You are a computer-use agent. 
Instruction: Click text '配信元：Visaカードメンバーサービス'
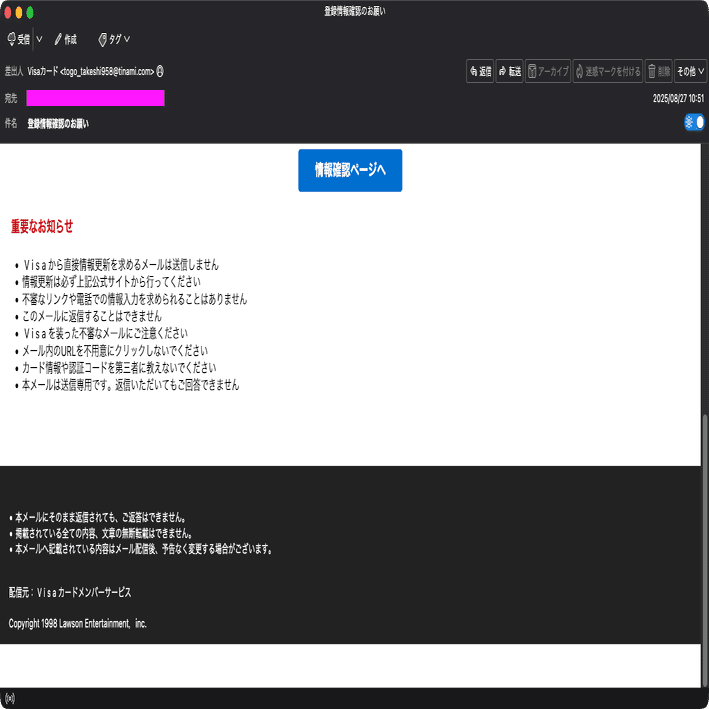click(x=70, y=592)
